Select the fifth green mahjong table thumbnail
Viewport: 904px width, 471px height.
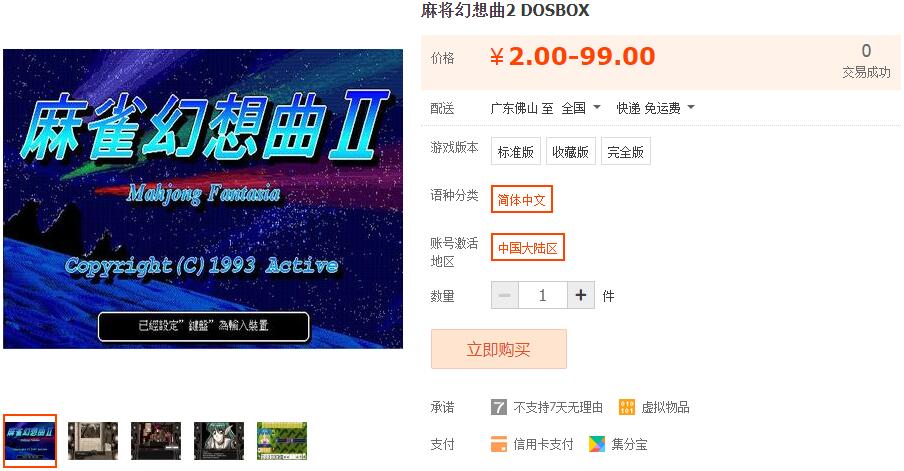click(282, 441)
